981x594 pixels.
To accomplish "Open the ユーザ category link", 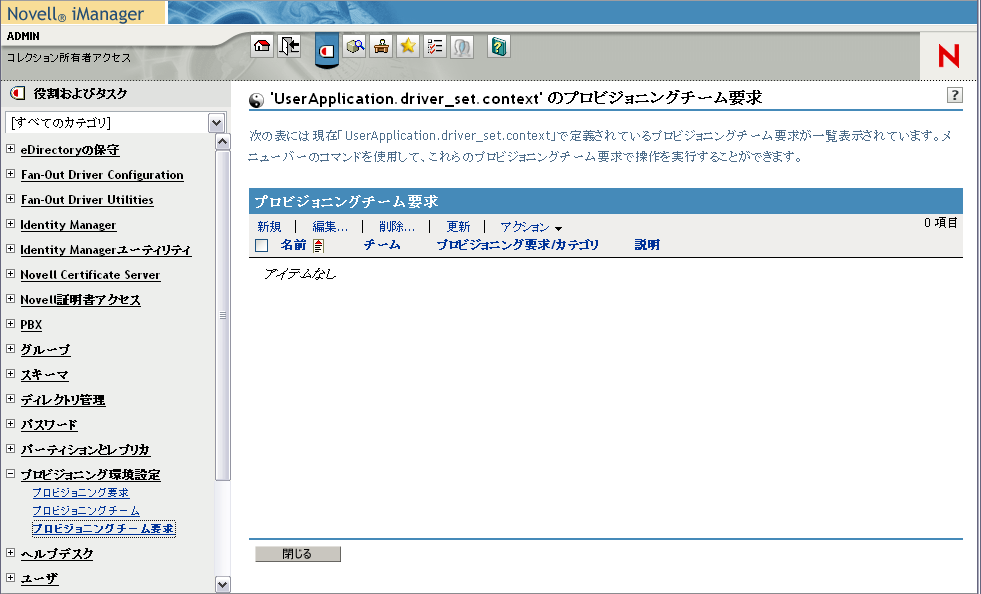I will [x=39, y=579].
